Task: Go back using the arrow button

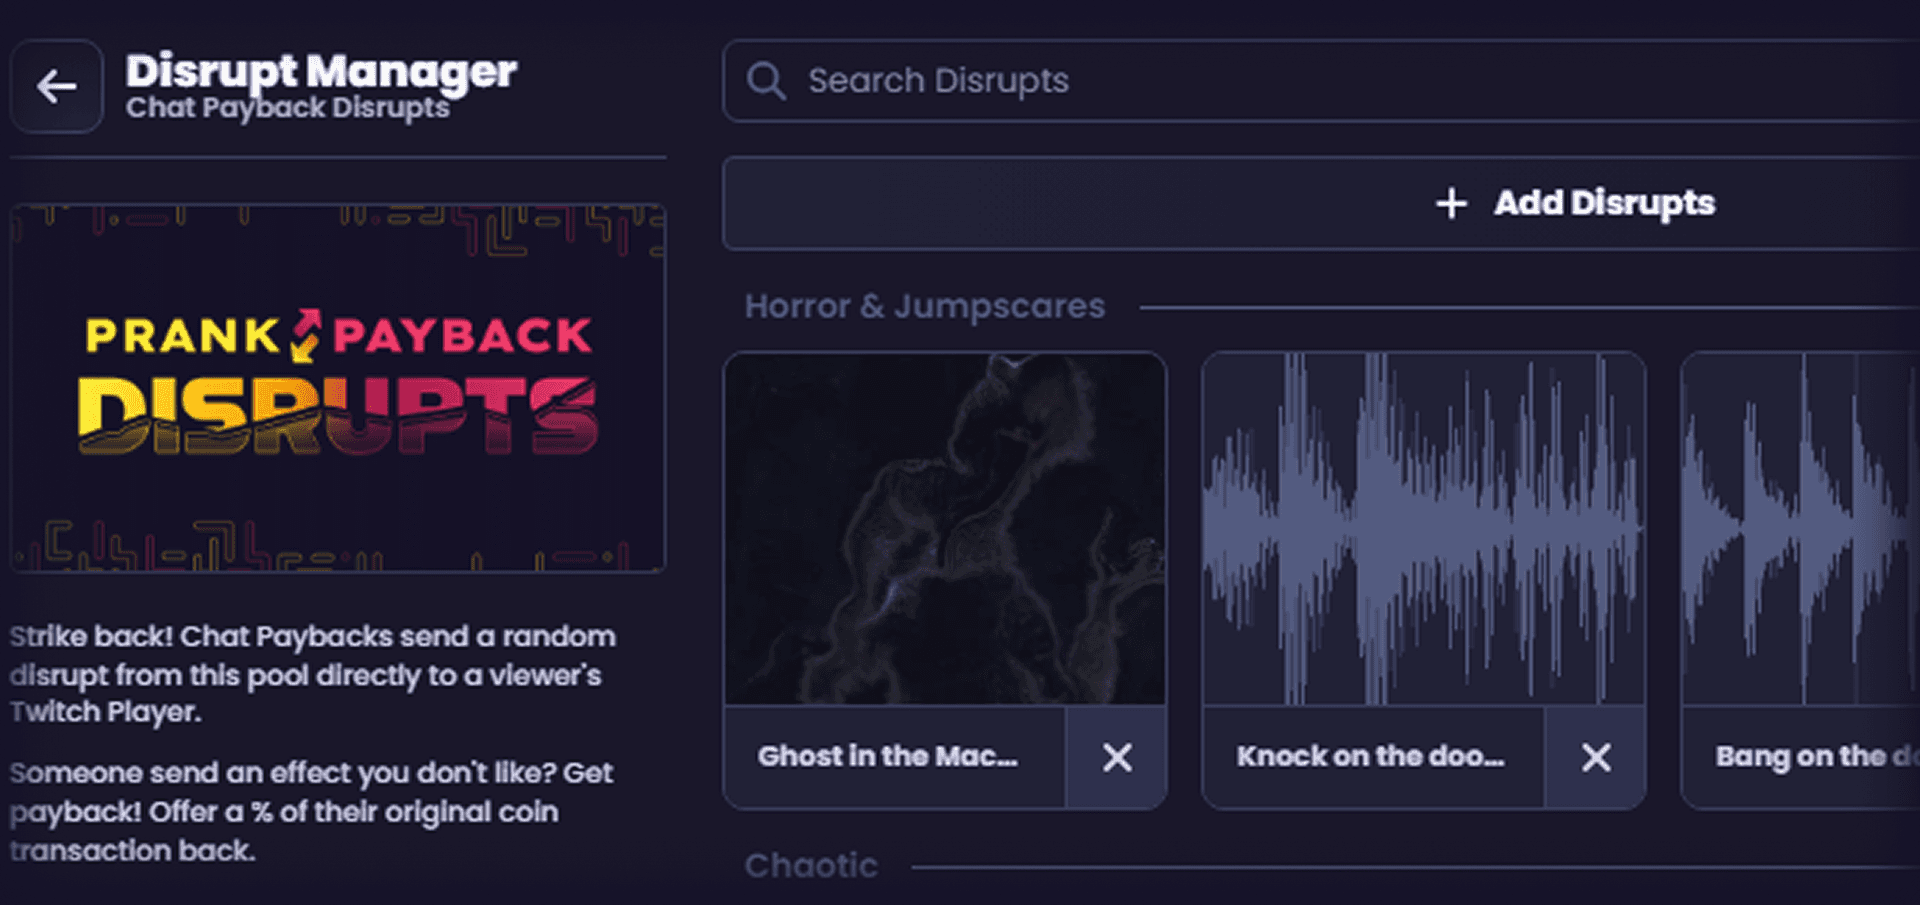Action: pyautogui.click(x=57, y=87)
